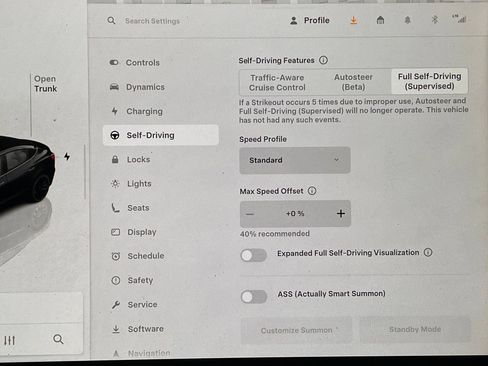
Task: Click the '40% recommended' text
Action: pos(275,234)
